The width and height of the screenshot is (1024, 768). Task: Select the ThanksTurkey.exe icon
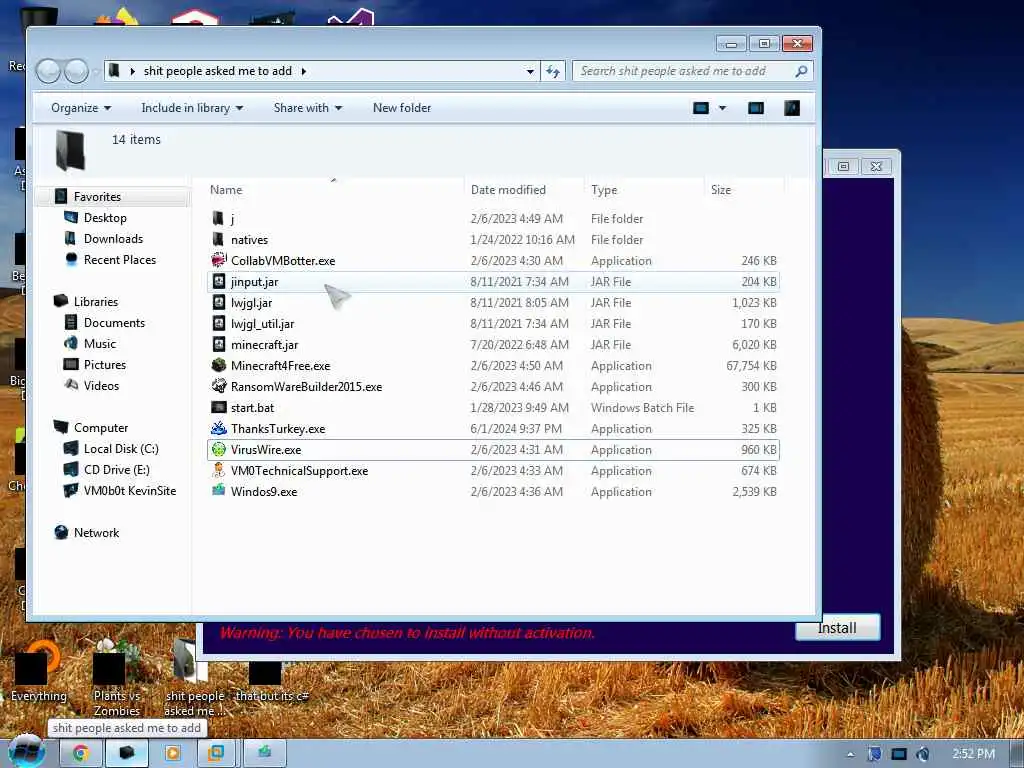point(219,428)
